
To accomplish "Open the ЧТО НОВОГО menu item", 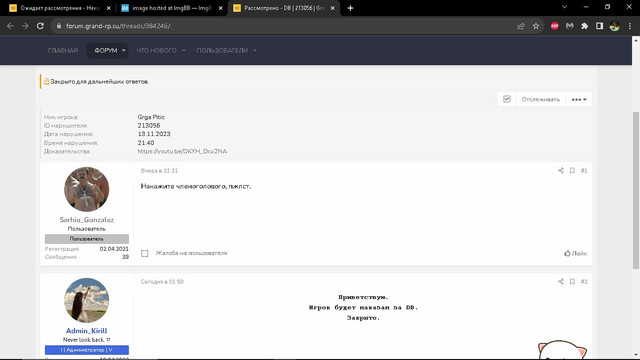I will point(156,51).
